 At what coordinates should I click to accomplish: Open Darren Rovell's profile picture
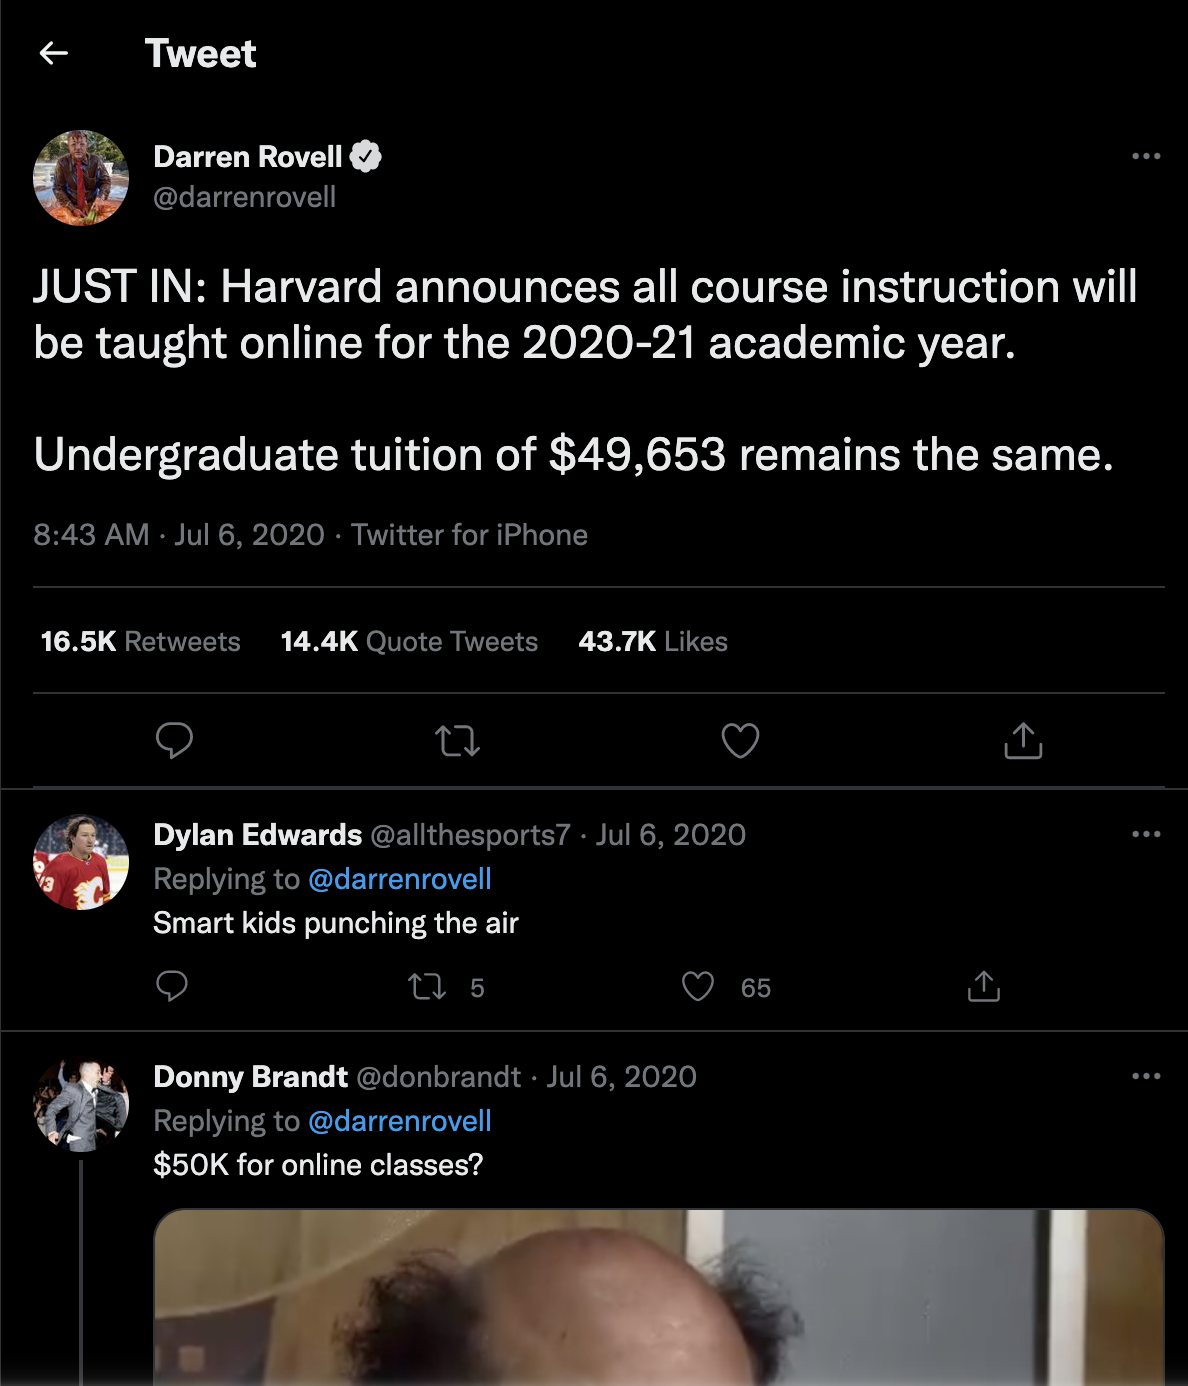[x=81, y=178]
